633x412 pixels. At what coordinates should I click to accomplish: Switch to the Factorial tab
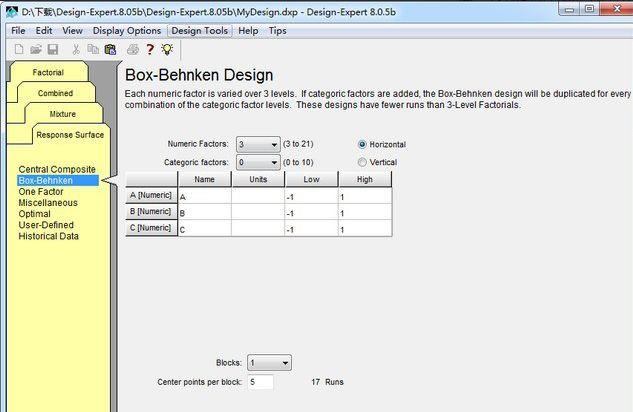[x=48, y=72]
